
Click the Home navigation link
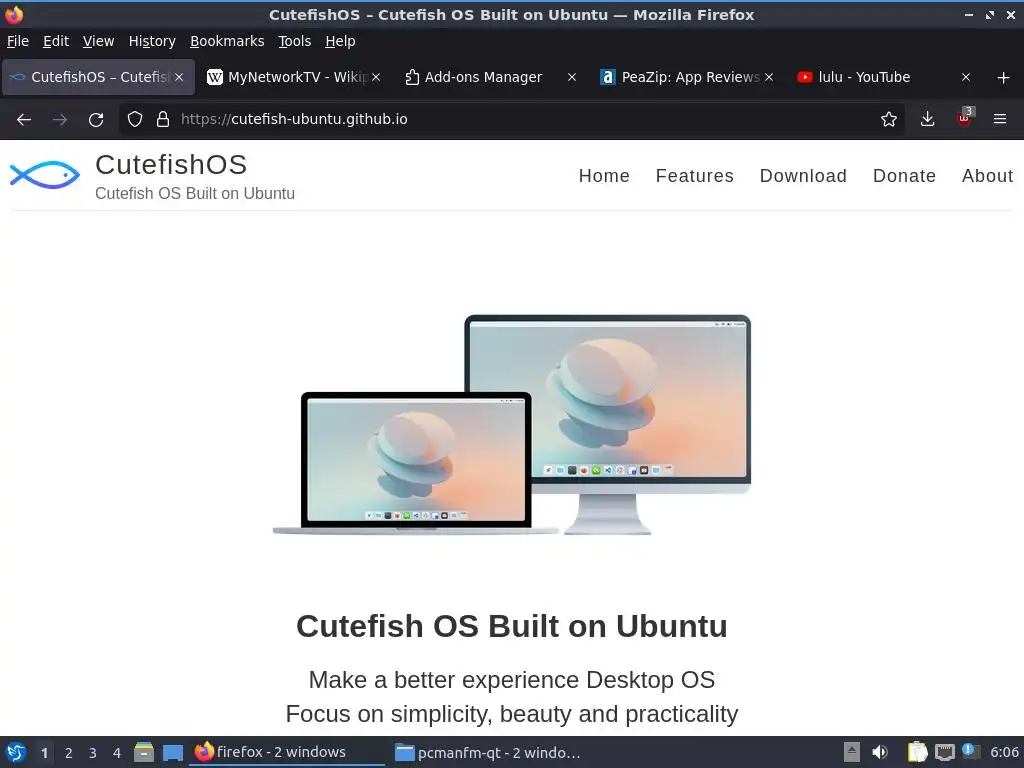604,176
